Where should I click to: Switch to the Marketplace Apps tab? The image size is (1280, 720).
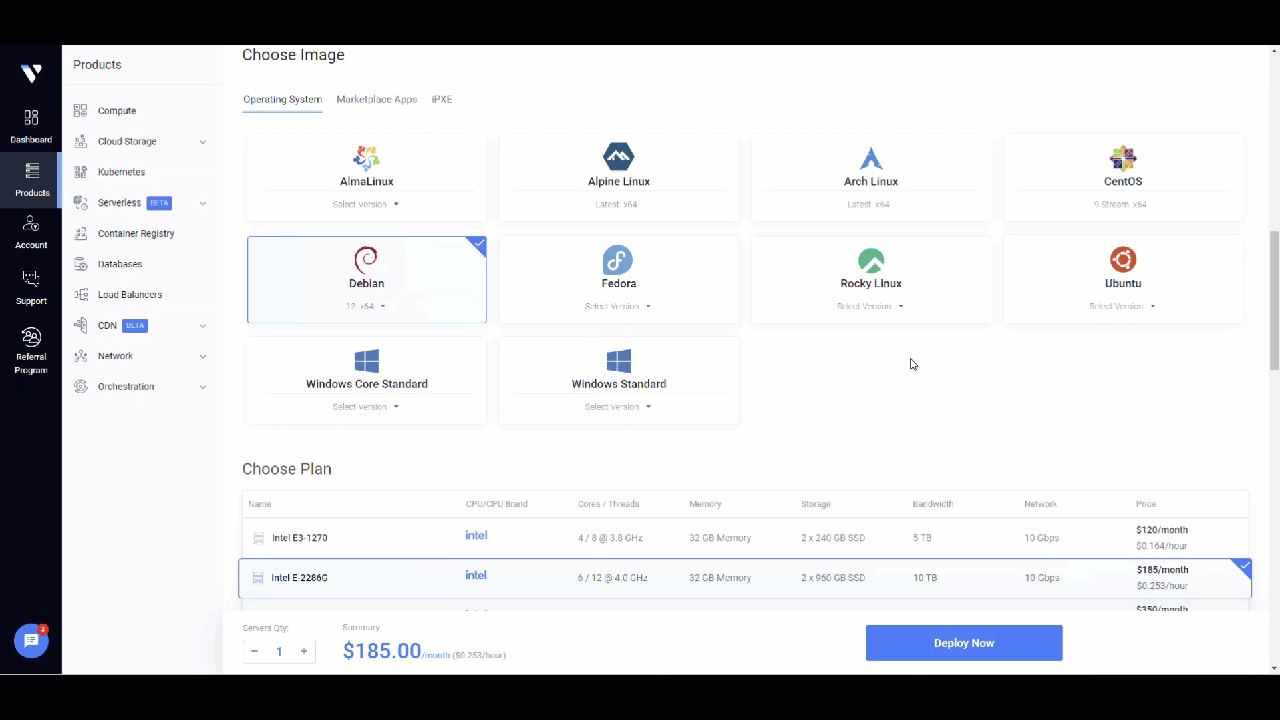point(376,100)
